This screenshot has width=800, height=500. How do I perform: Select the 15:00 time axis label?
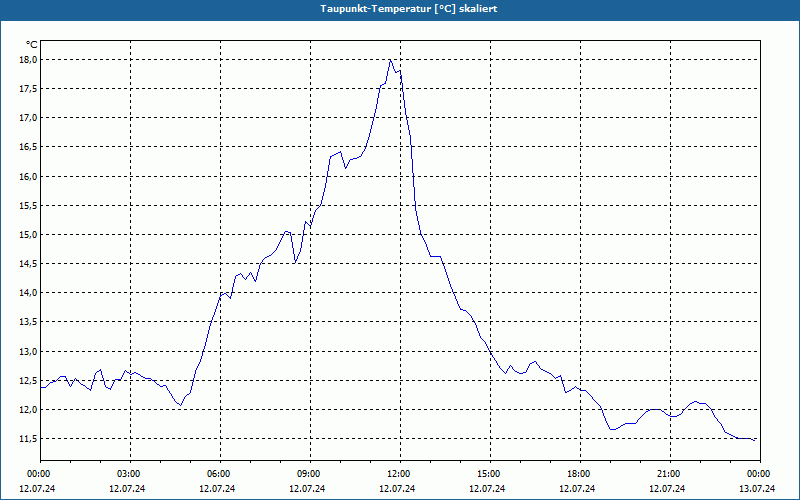490,474
